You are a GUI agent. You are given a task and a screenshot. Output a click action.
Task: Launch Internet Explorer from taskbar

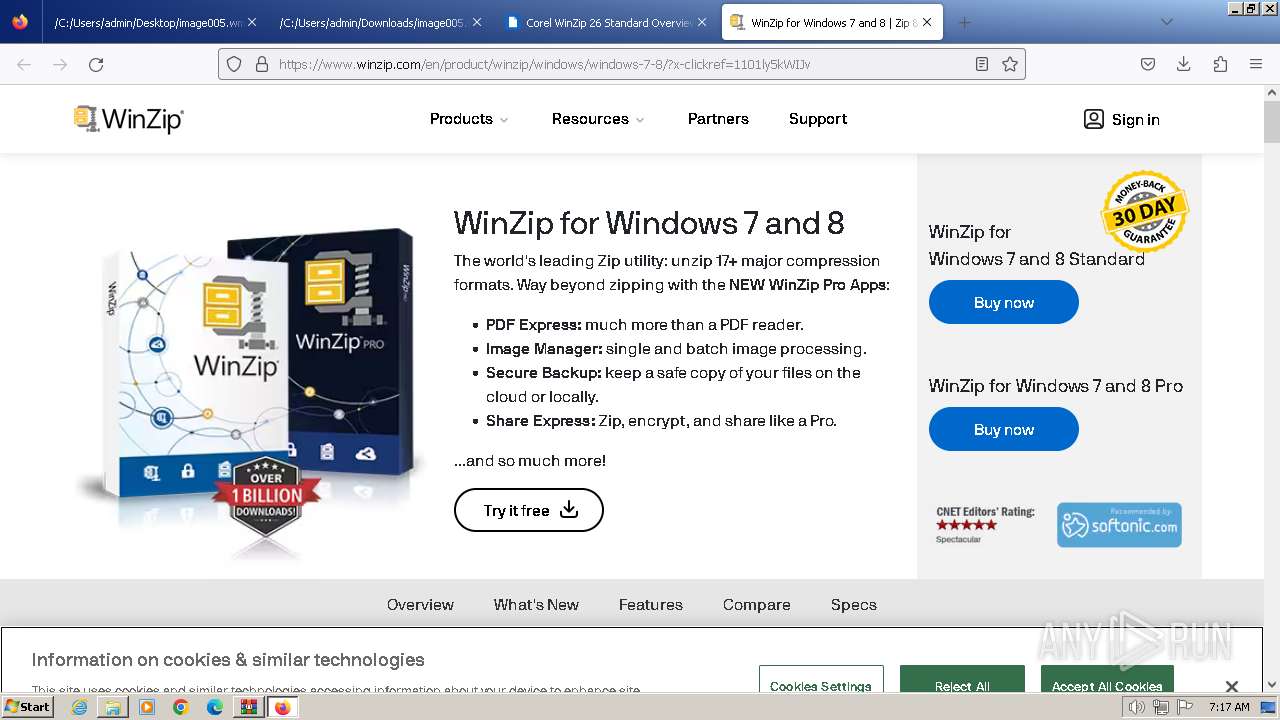pyautogui.click(x=79, y=707)
